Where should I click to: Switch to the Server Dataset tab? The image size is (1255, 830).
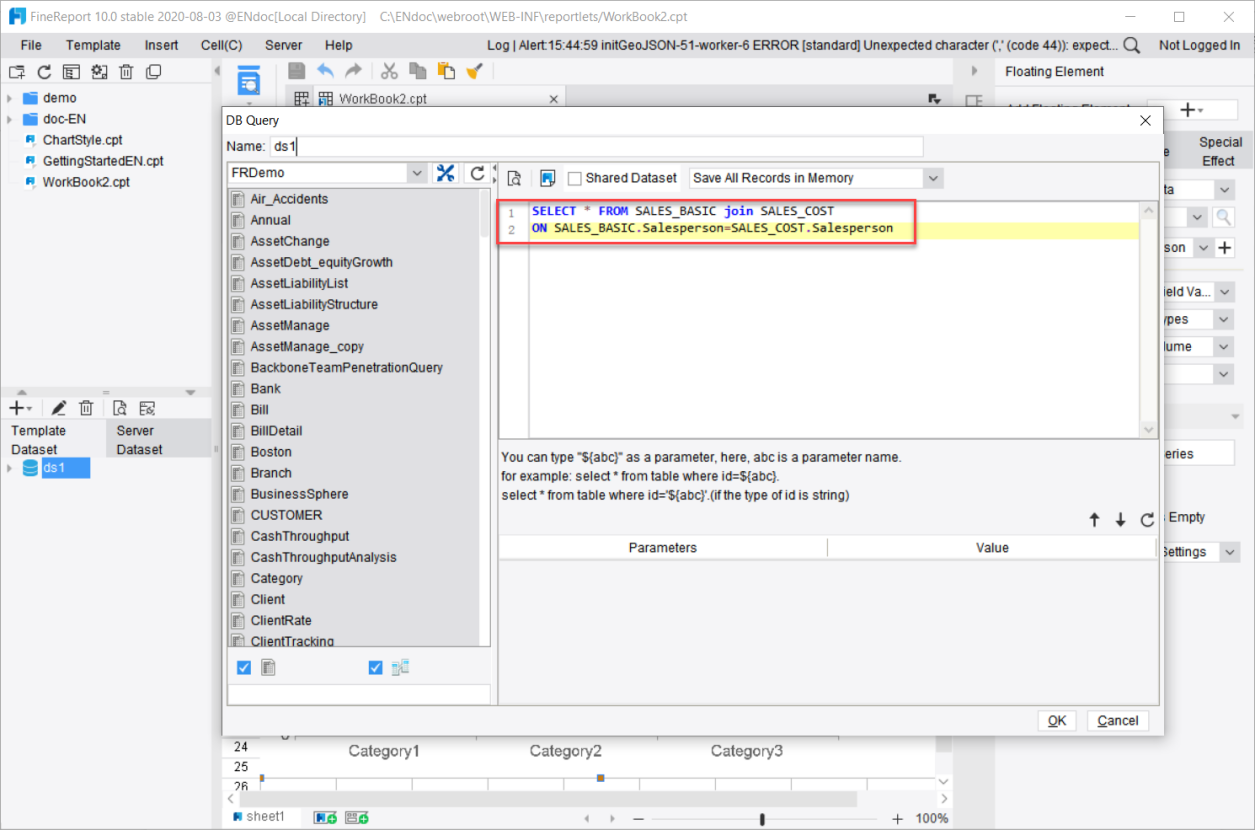pyautogui.click(x=158, y=440)
